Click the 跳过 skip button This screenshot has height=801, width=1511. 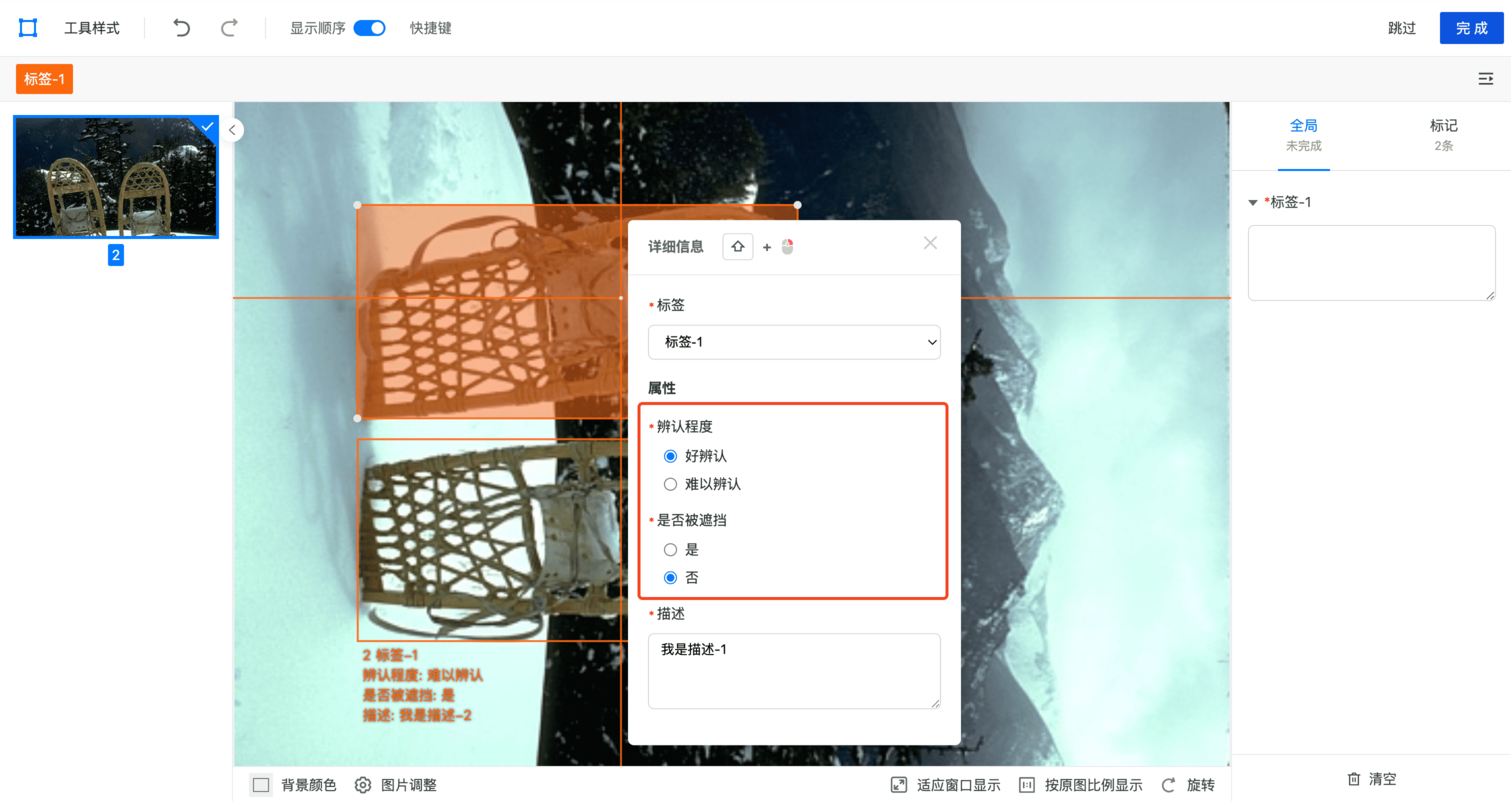coord(1402,28)
